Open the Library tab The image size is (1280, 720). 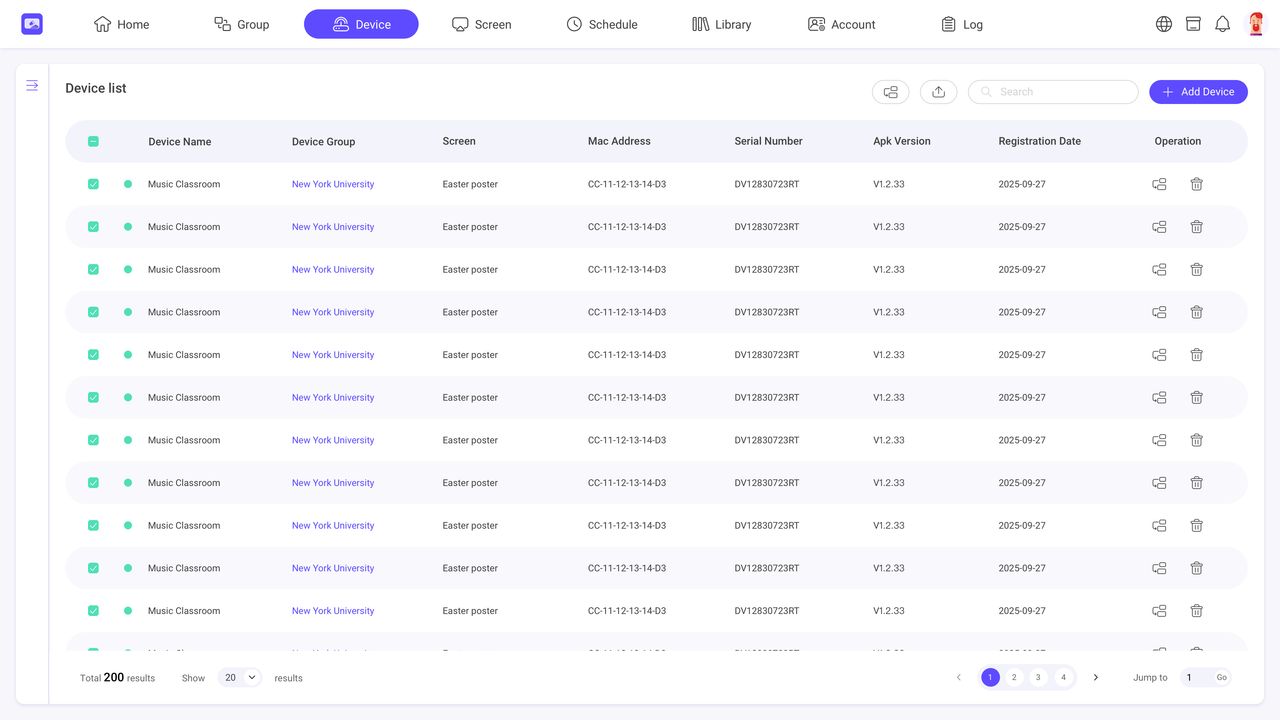722,24
